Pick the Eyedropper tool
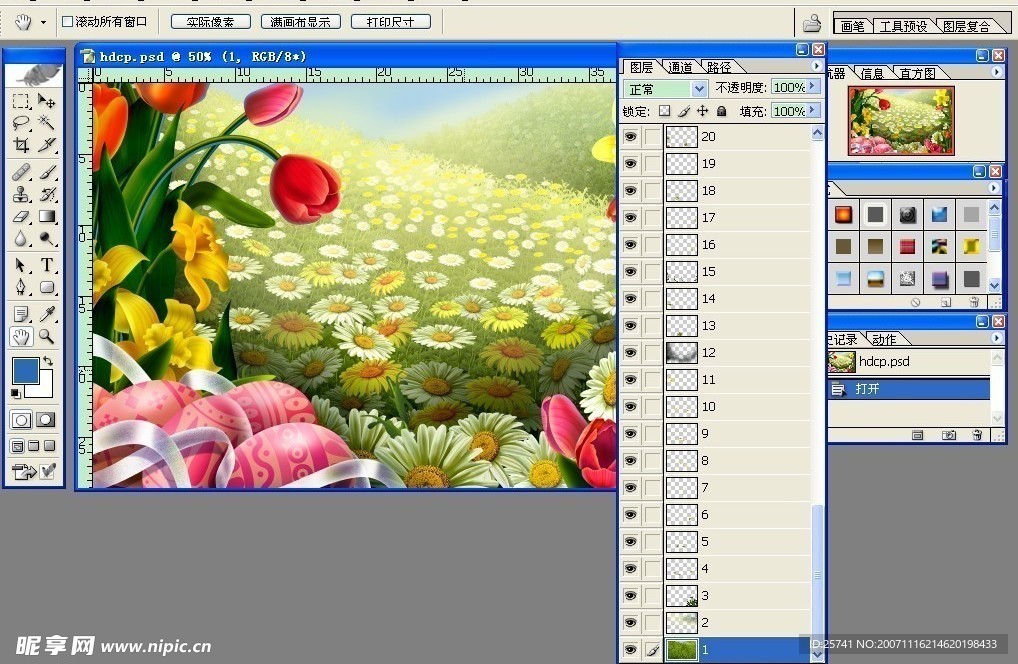This screenshot has height=664, width=1018. 47,314
